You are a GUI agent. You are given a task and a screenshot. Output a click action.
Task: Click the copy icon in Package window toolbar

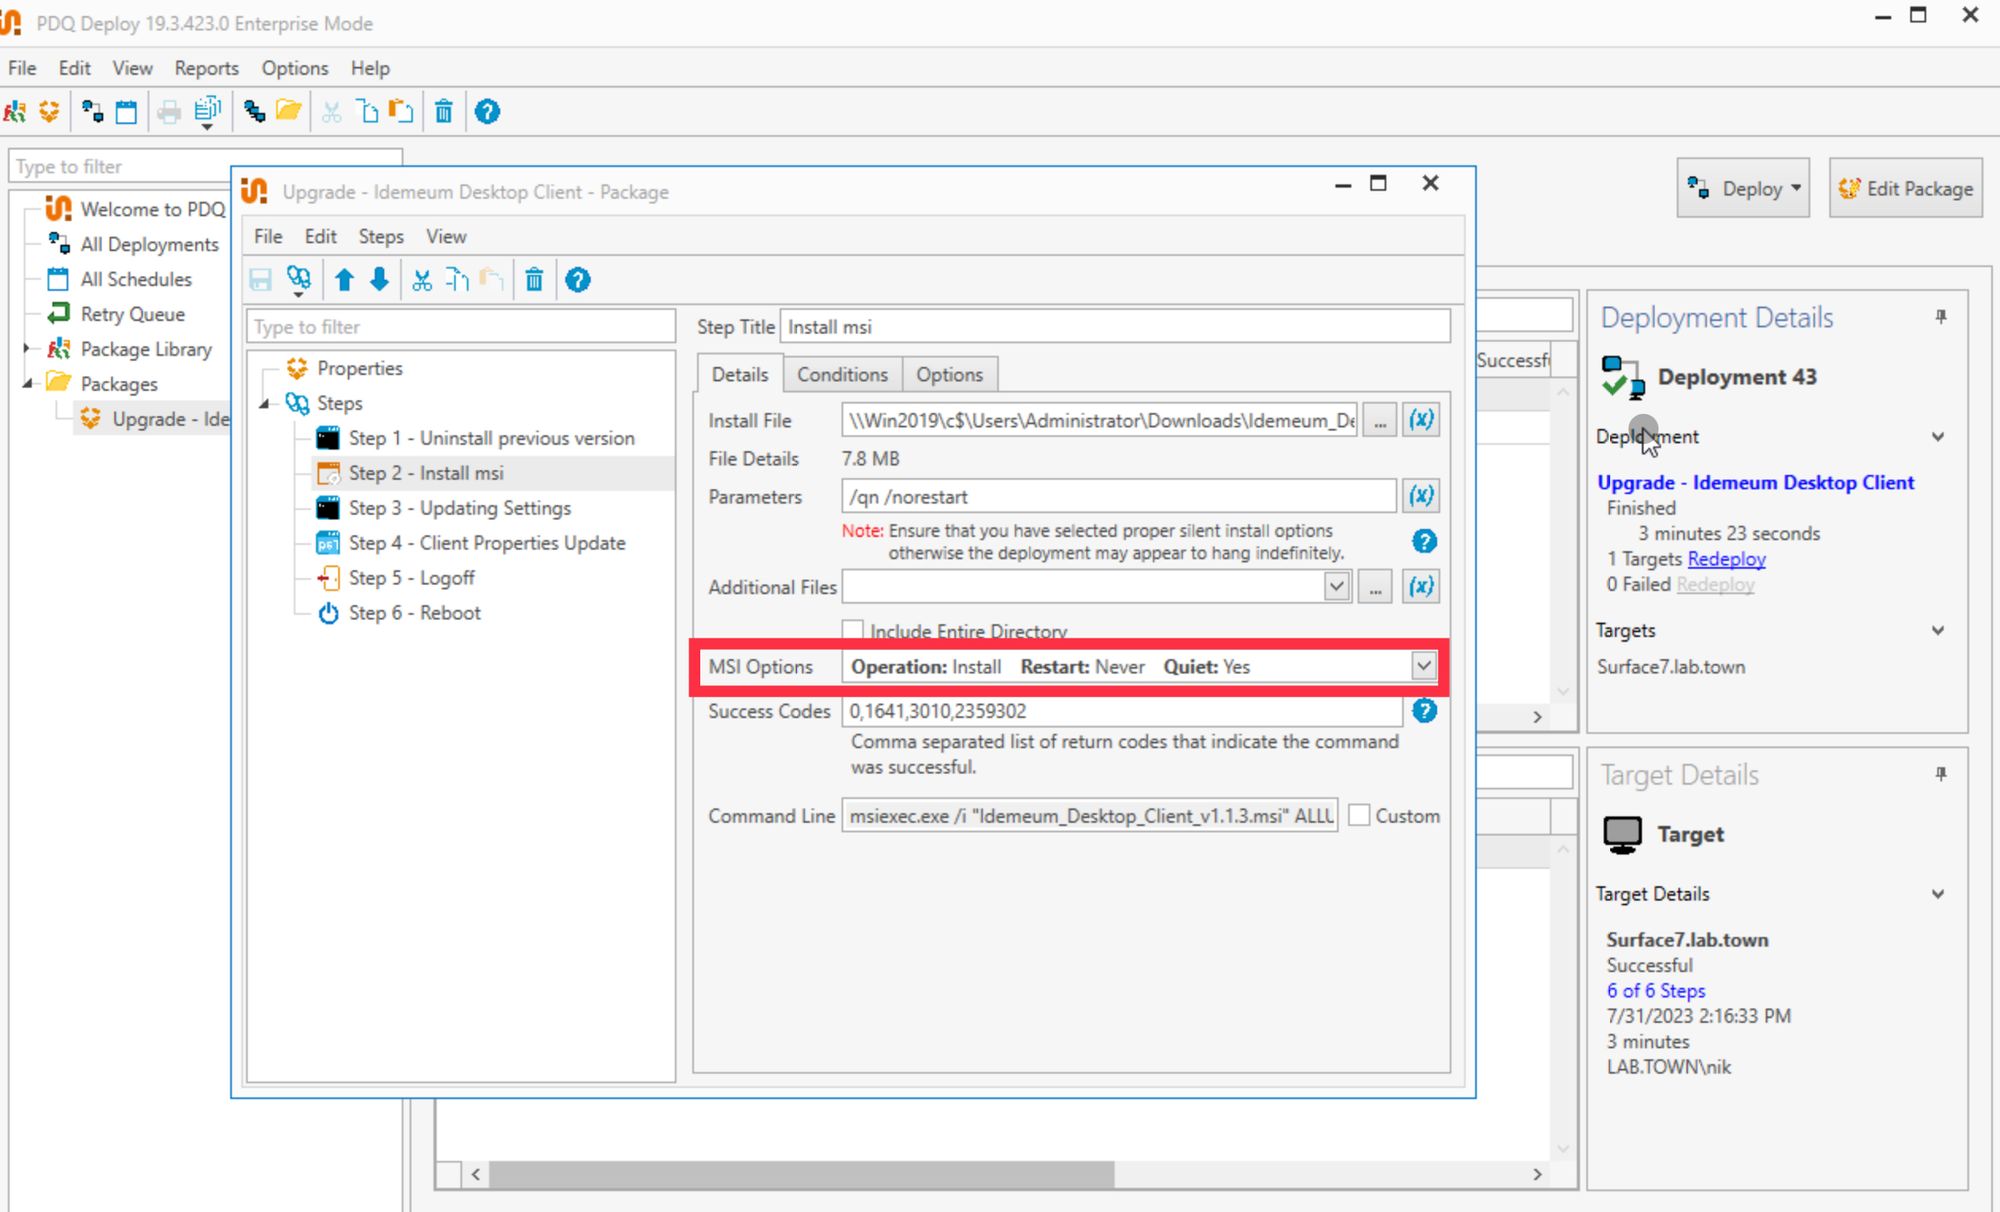pos(457,280)
